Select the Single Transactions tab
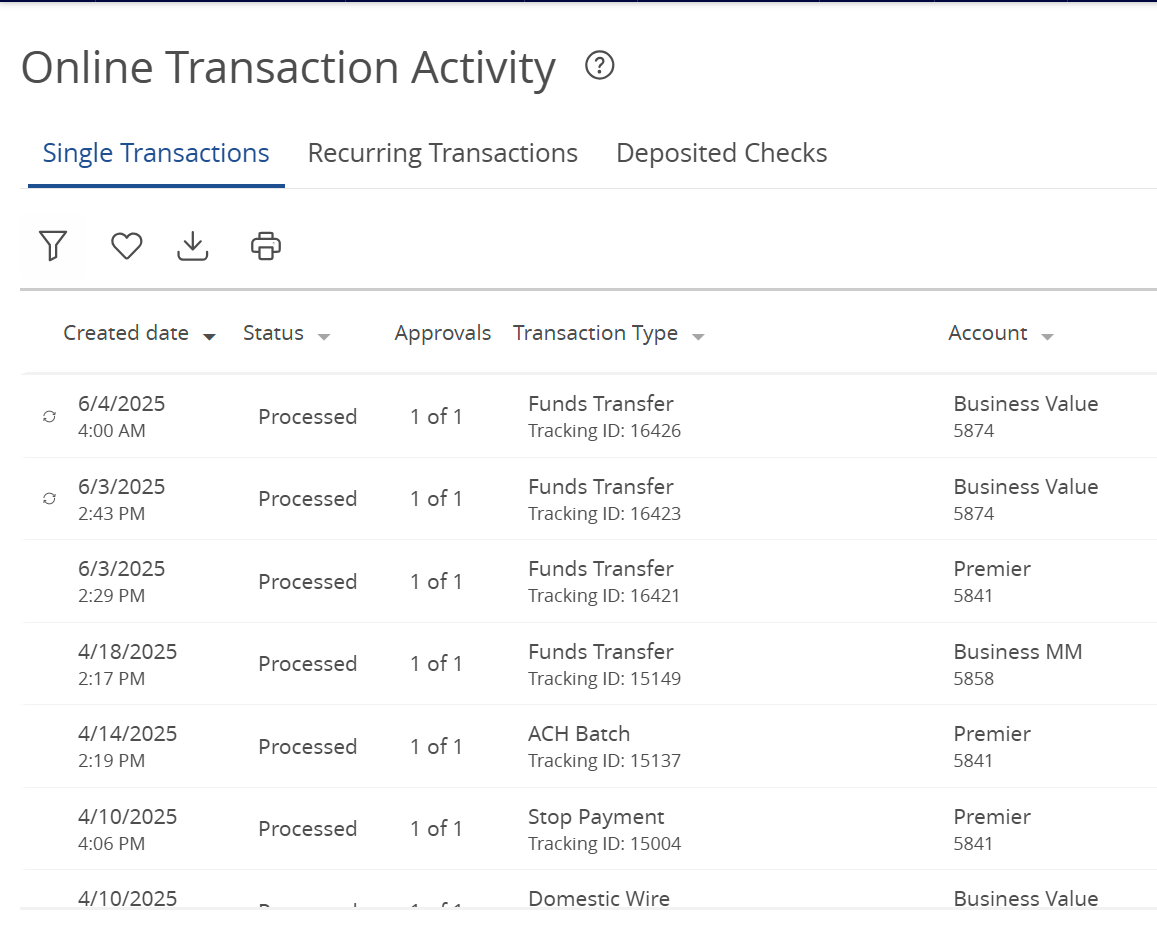Image resolution: width=1157 pixels, height=929 pixels. click(x=156, y=153)
